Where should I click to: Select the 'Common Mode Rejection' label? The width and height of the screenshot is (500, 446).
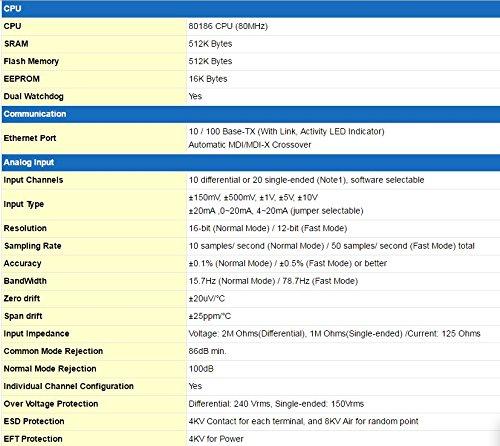(53, 351)
